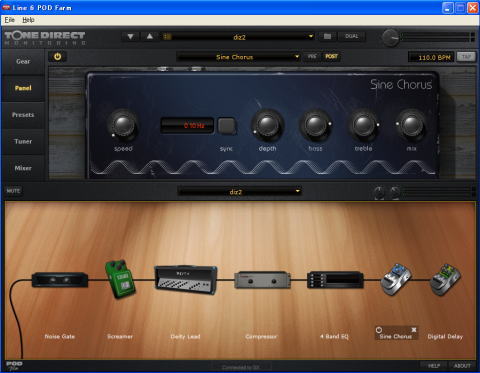
Task: Select the Sine Chorus pedal
Action: (396, 279)
